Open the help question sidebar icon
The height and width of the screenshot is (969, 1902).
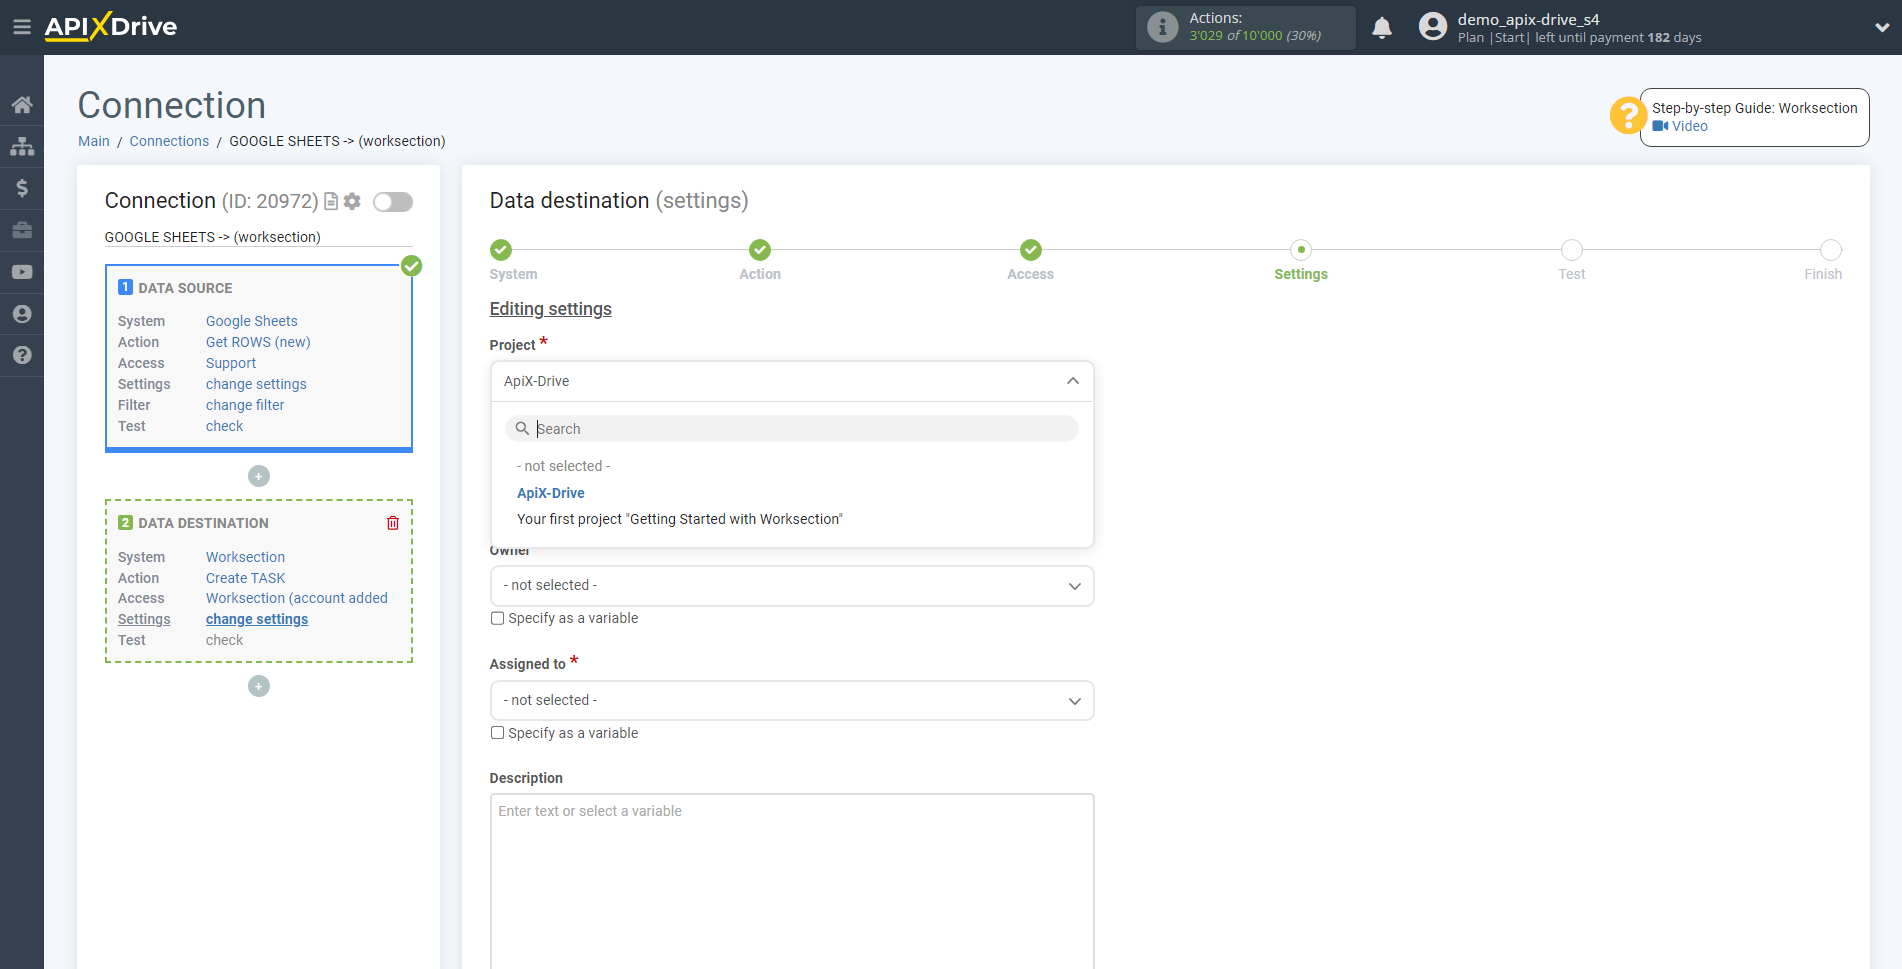[x=22, y=355]
